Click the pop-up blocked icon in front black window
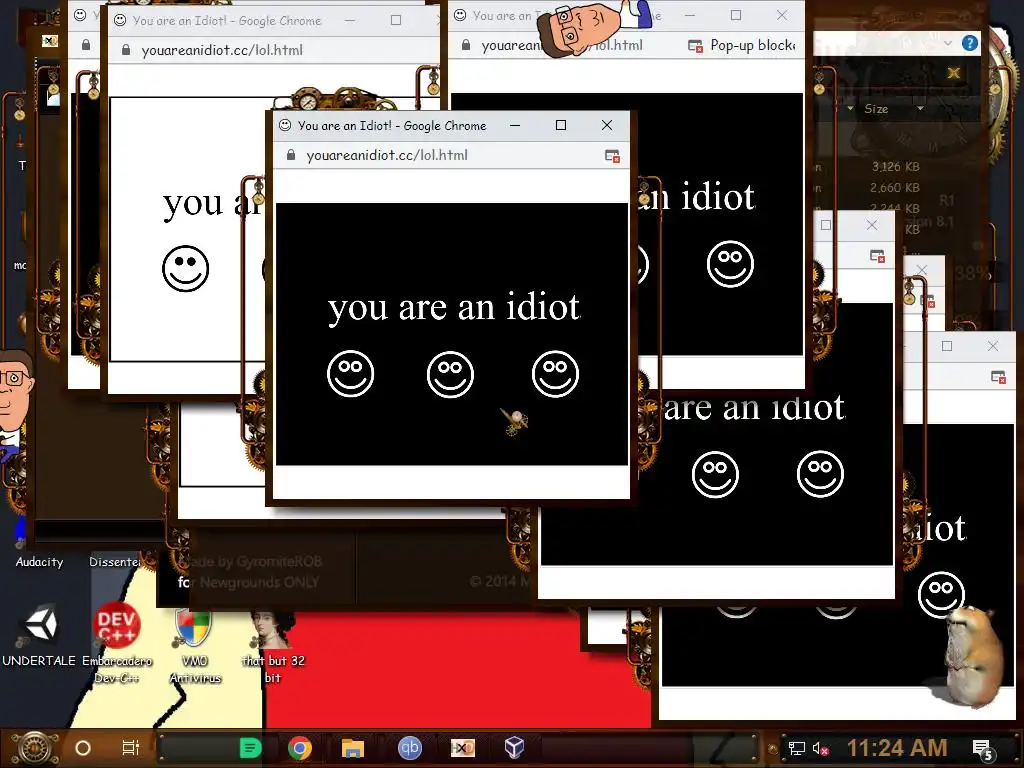Screen dimensions: 1024x768 click(x=612, y=155)
